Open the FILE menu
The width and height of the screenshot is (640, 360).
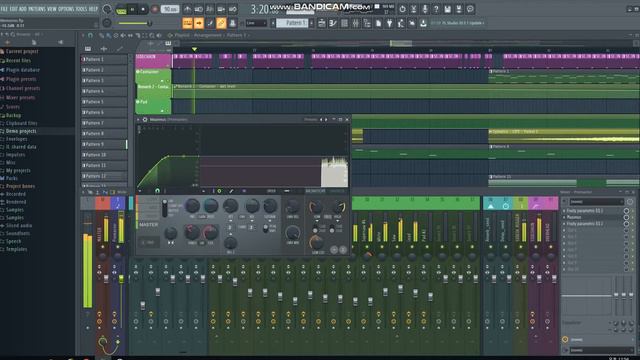click(x=4, y=9)
